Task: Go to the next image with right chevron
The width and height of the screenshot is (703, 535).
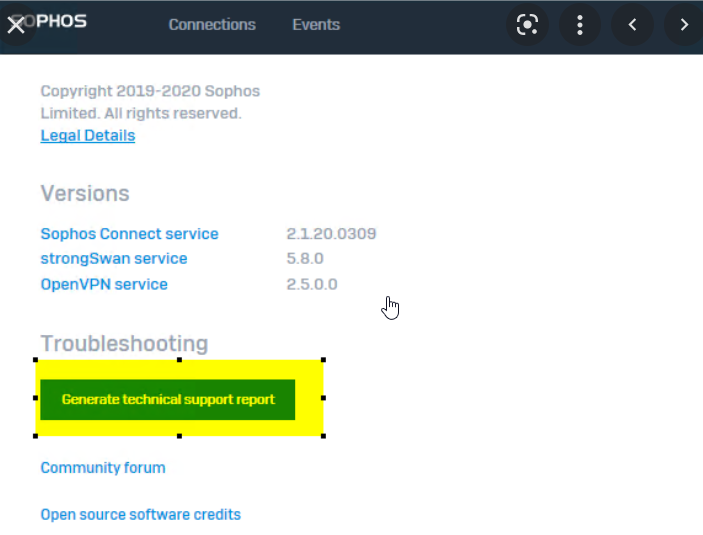Action: tap(684, 25)
